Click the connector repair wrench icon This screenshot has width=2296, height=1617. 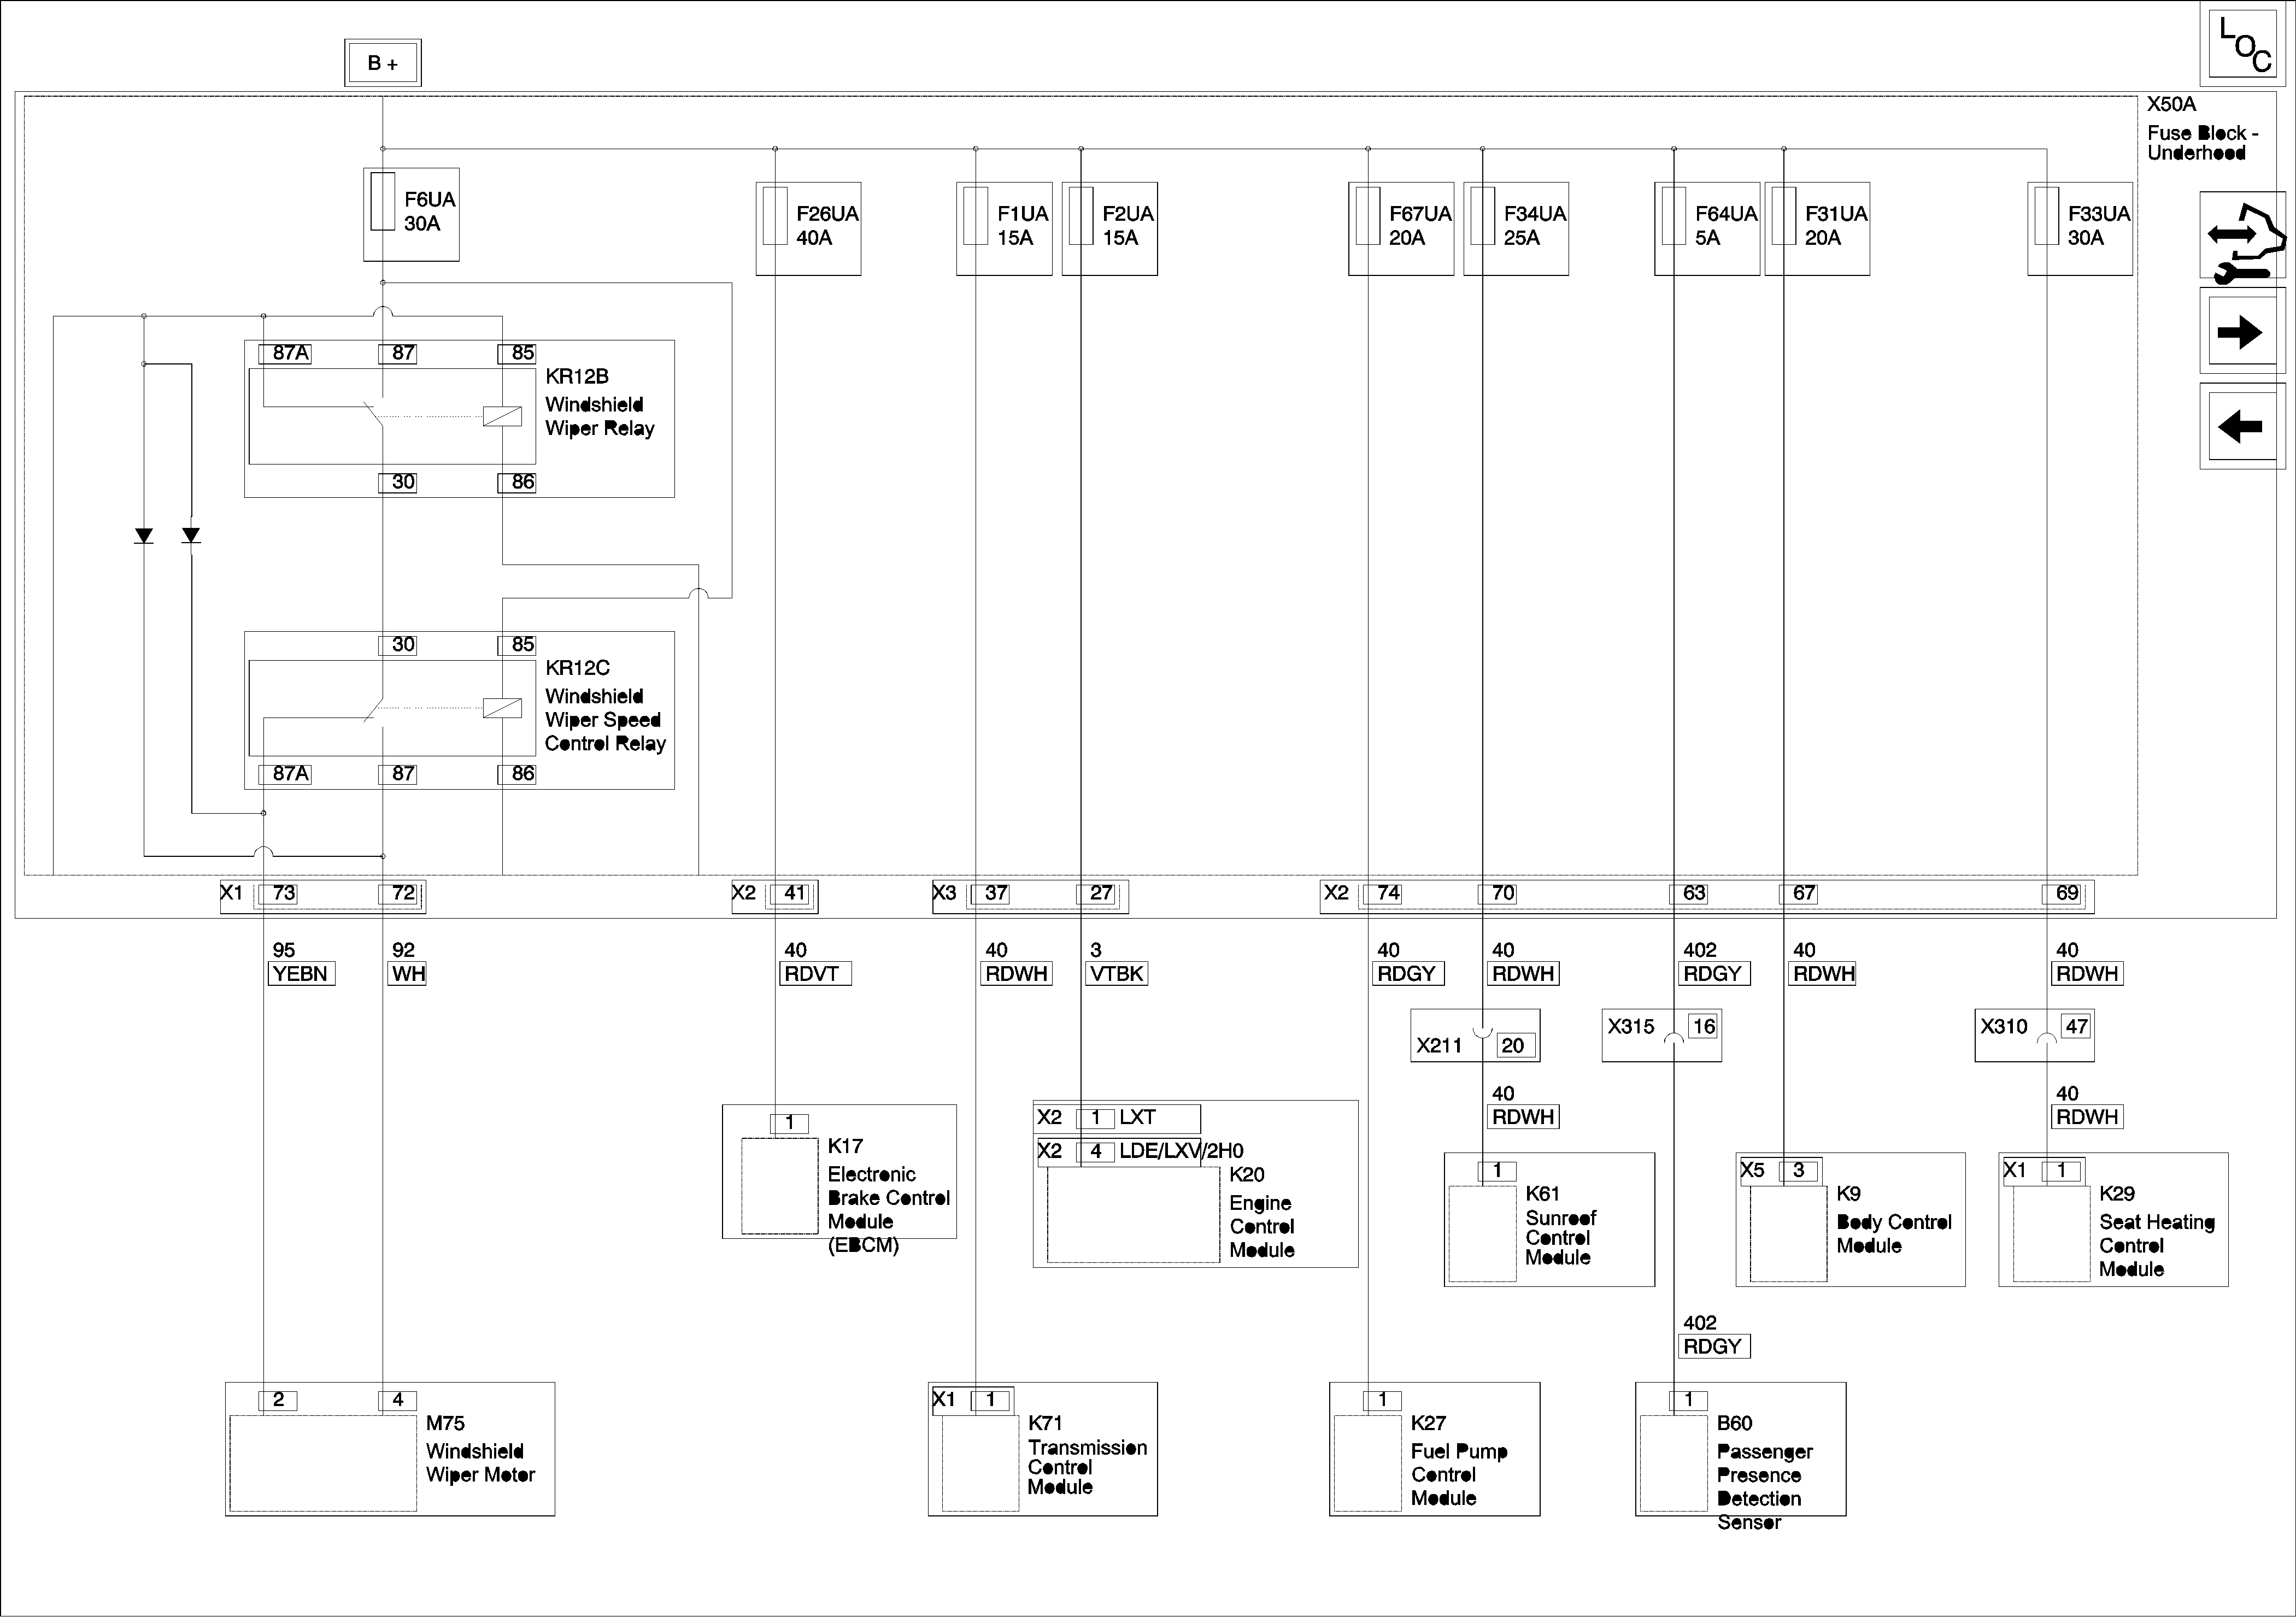pyautogui.click(x=2243, y=235)
